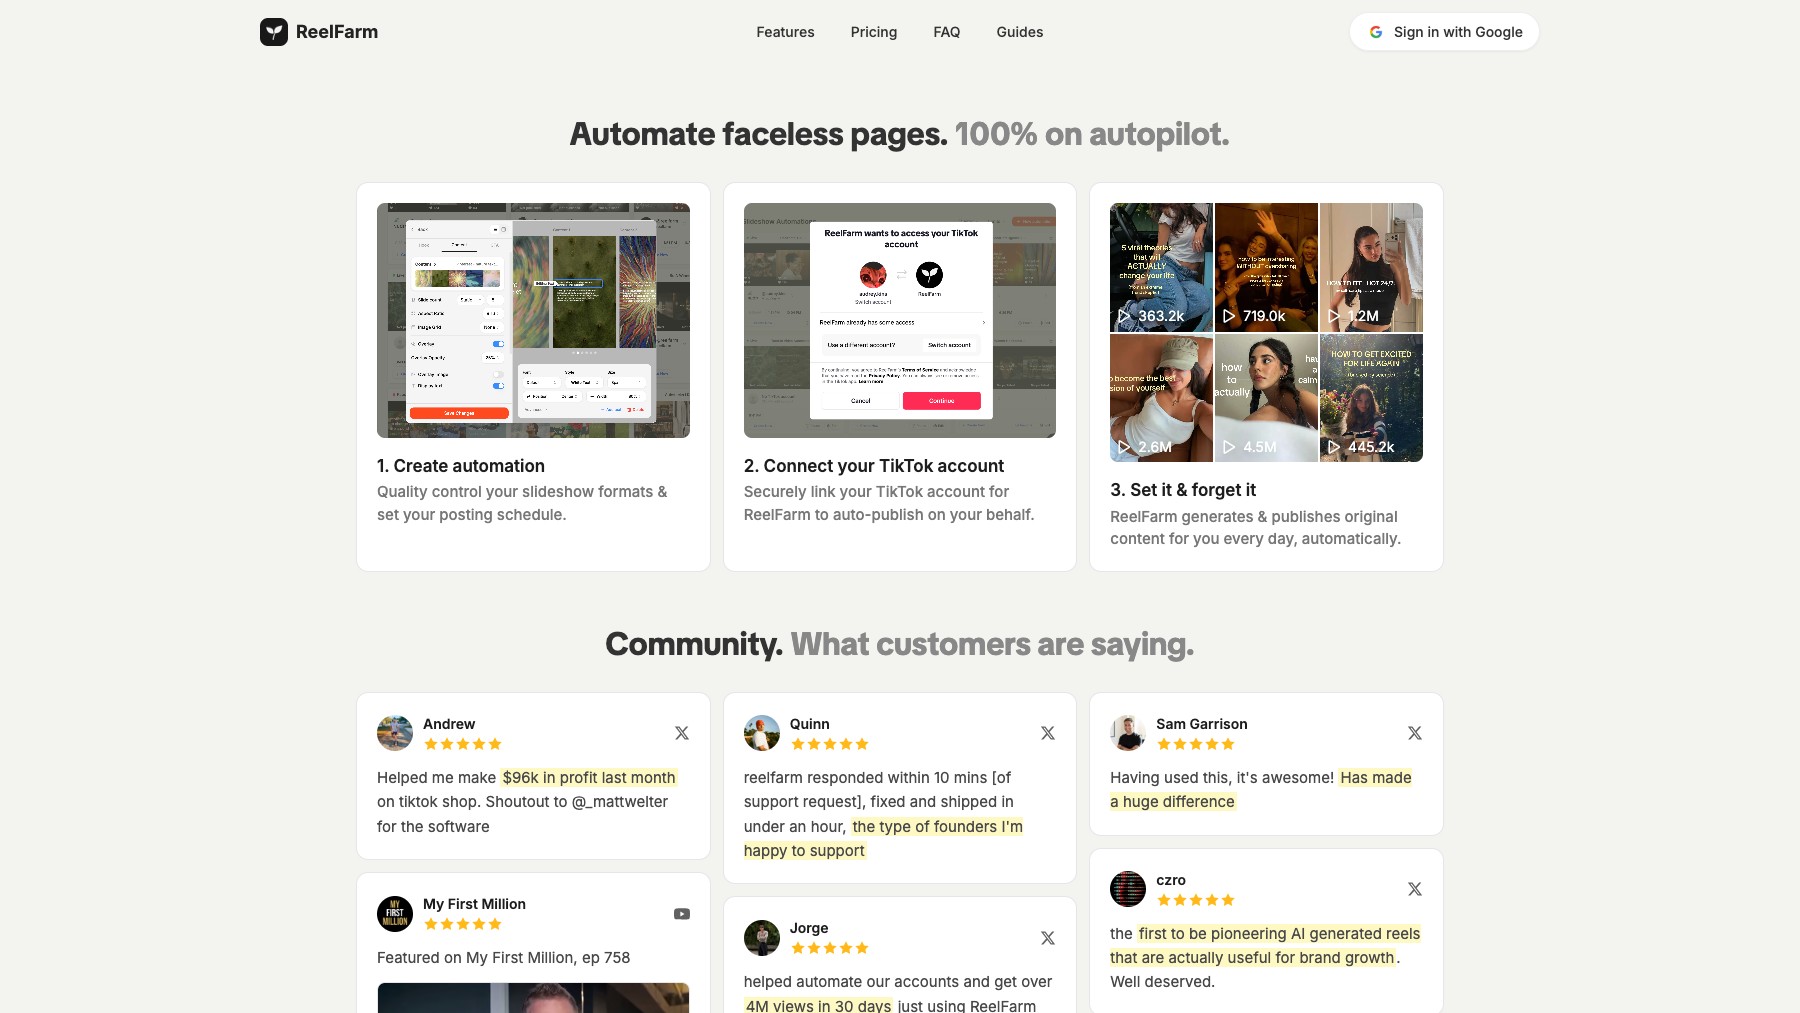
Task: Click the ReelFarm brand name text
Action: tap(337, 32)
